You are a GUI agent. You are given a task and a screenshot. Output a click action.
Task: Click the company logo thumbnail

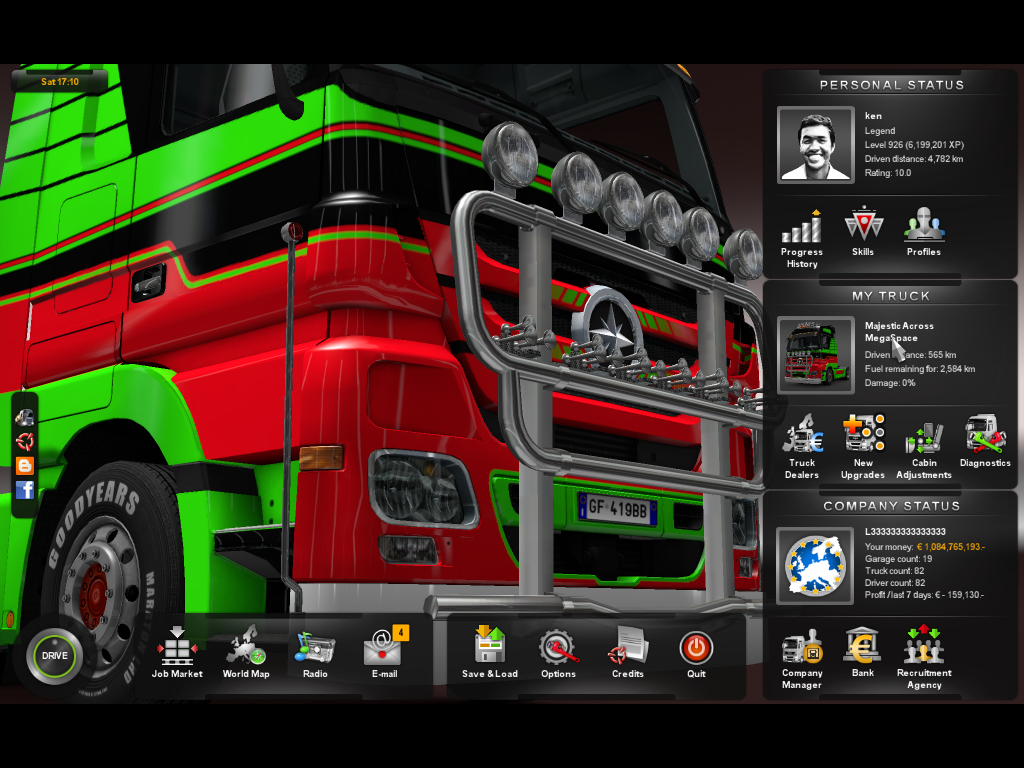tap(815, 566)
